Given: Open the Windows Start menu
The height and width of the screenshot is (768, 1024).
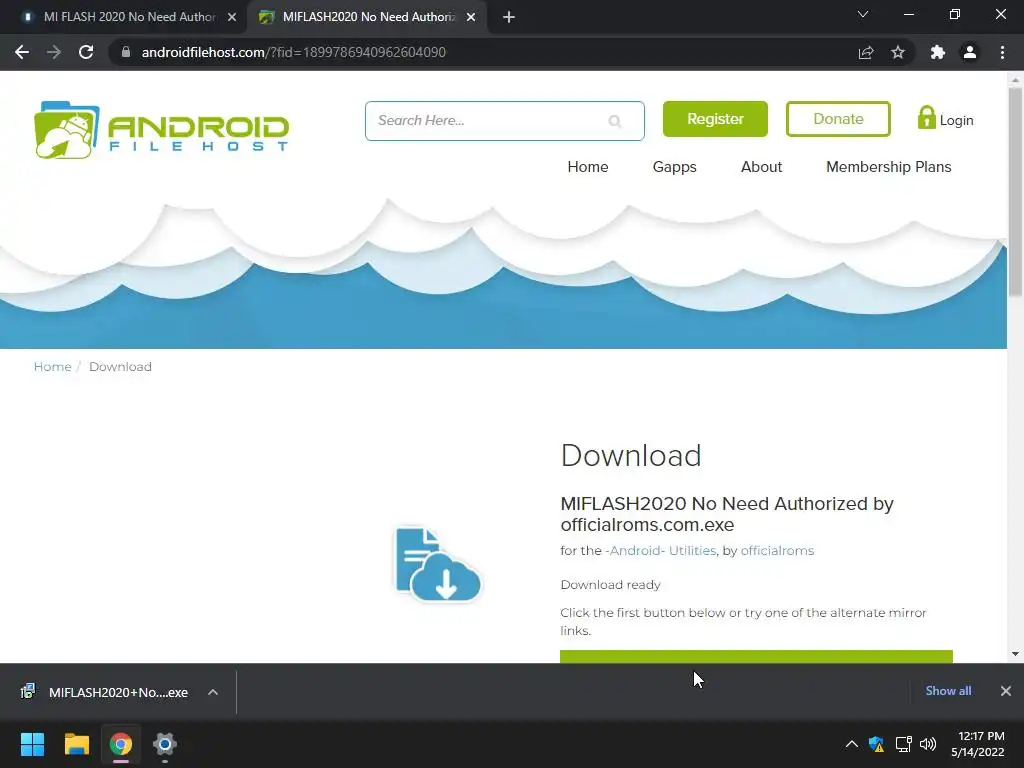Looking at the screenshot, I should click(x=32, y=744).
